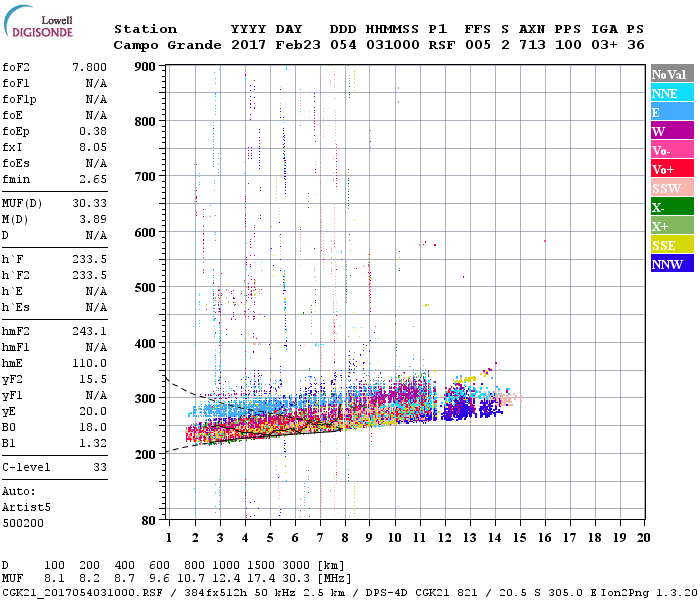This screenshot has height=600, width=700.
Task: Select the W purple legend swatch
Action: [x=672, y=131]
